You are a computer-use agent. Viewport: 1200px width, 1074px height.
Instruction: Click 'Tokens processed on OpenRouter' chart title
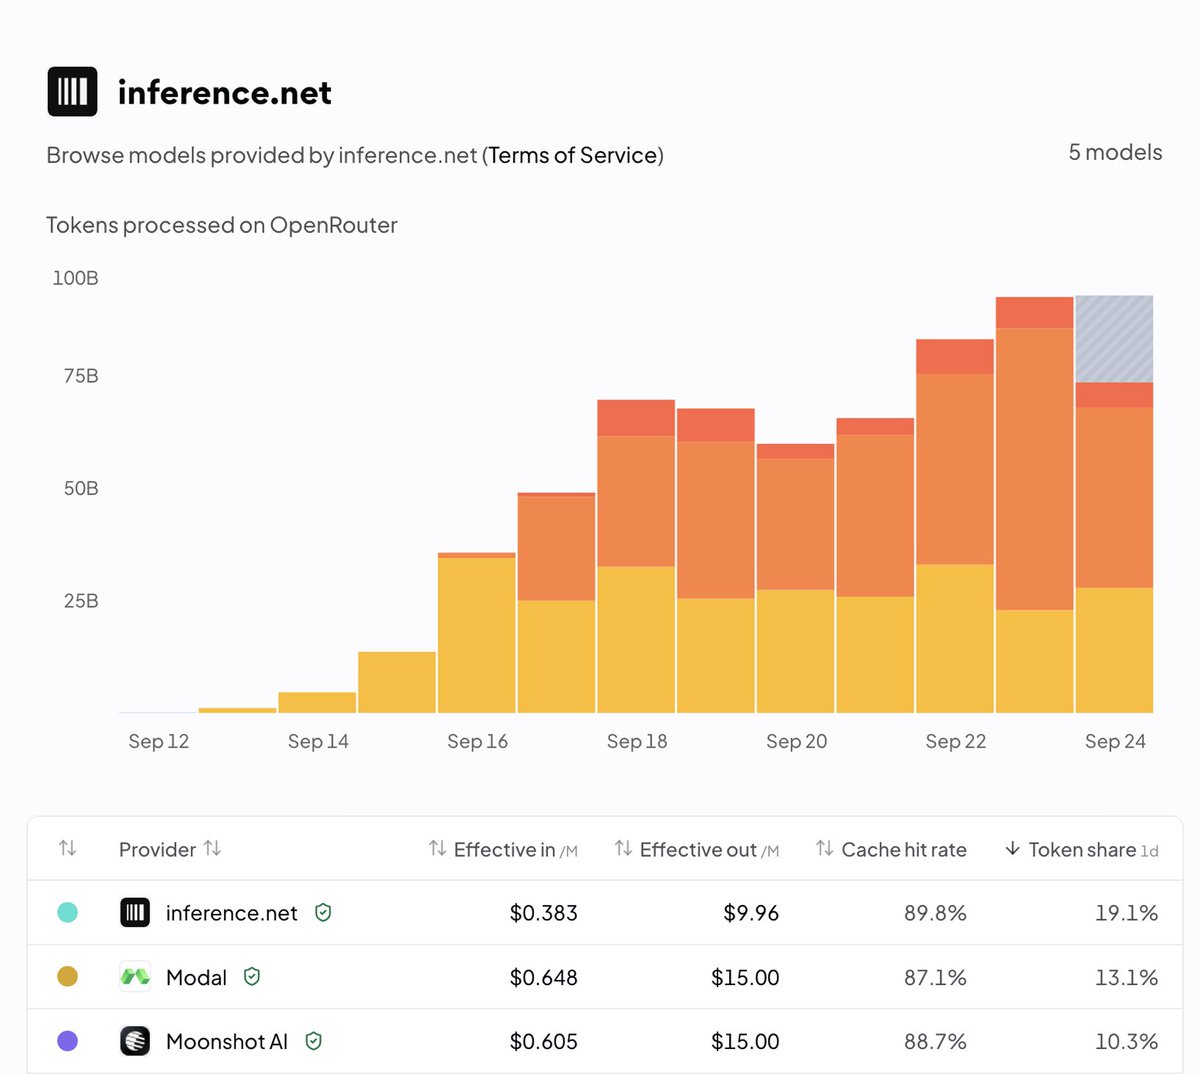coord(222,225)
